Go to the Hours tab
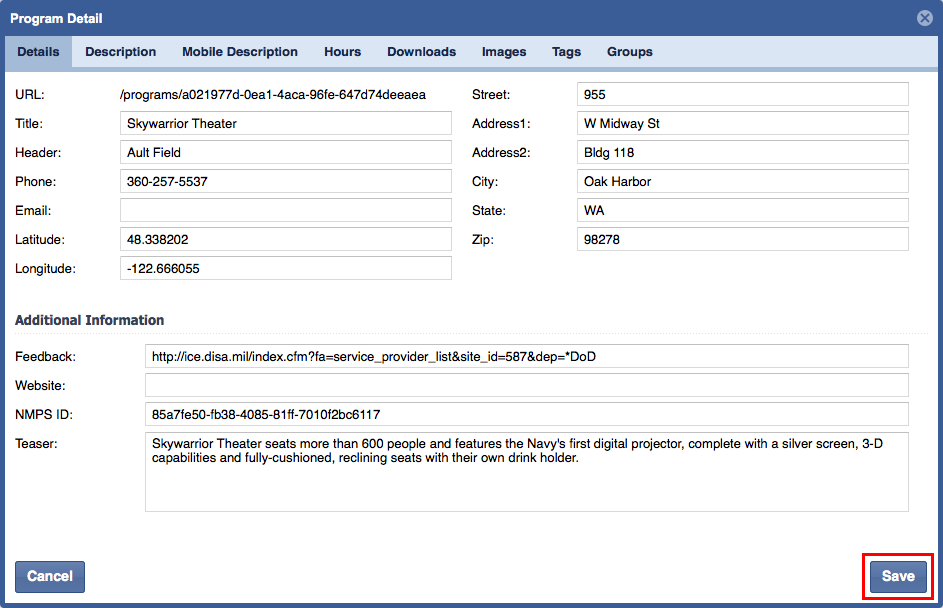Viewport: 943px width, 608px height. (x=342, y=52)
